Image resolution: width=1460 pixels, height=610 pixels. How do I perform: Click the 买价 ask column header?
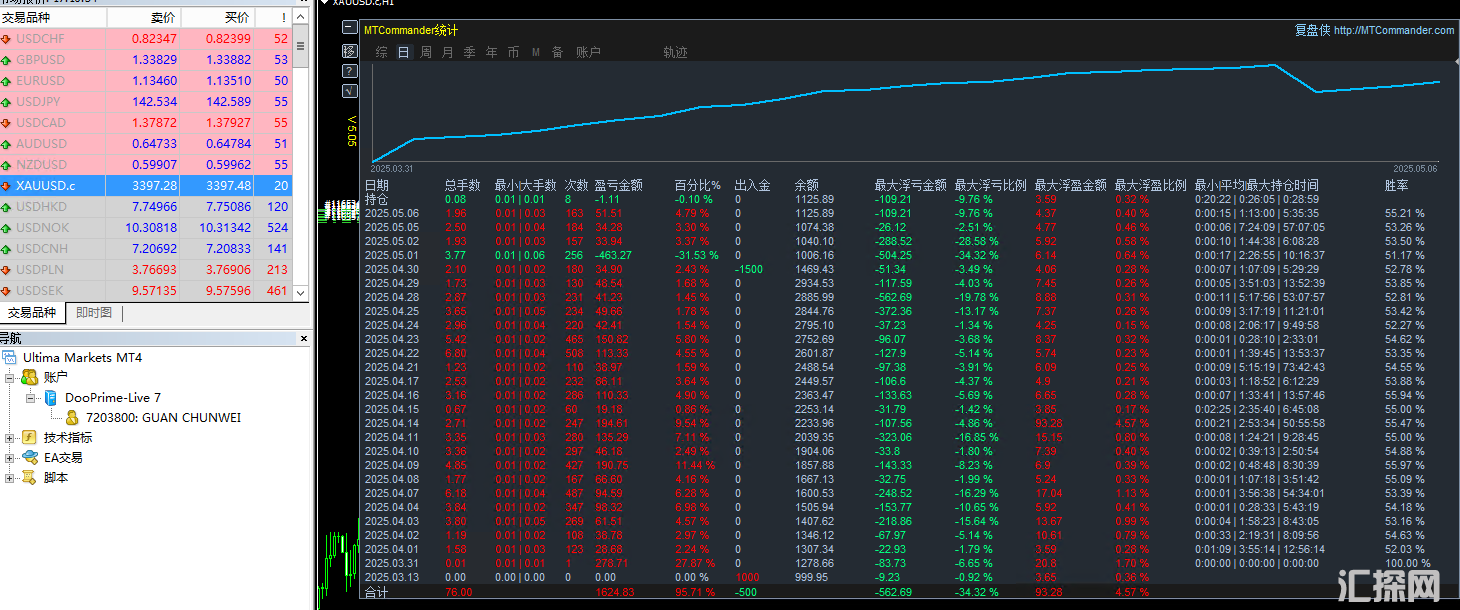218,18
